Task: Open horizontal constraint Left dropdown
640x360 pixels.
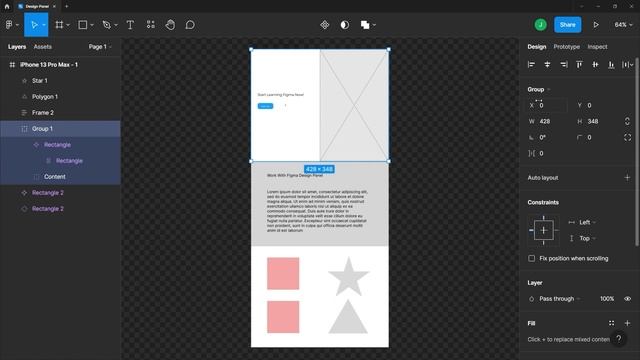Action: click(587, 222)
